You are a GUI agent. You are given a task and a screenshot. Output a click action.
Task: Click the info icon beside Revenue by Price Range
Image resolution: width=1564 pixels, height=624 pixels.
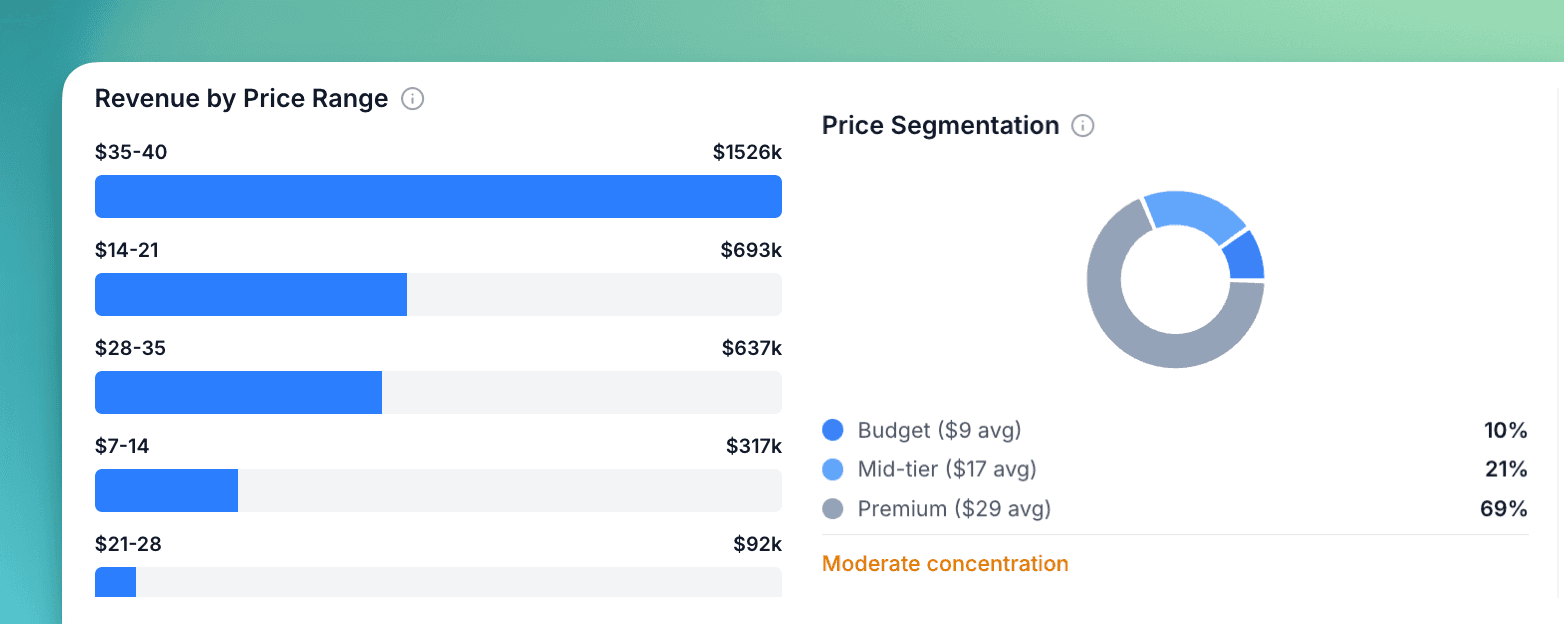pyautogui.click(x=413, y=99)
